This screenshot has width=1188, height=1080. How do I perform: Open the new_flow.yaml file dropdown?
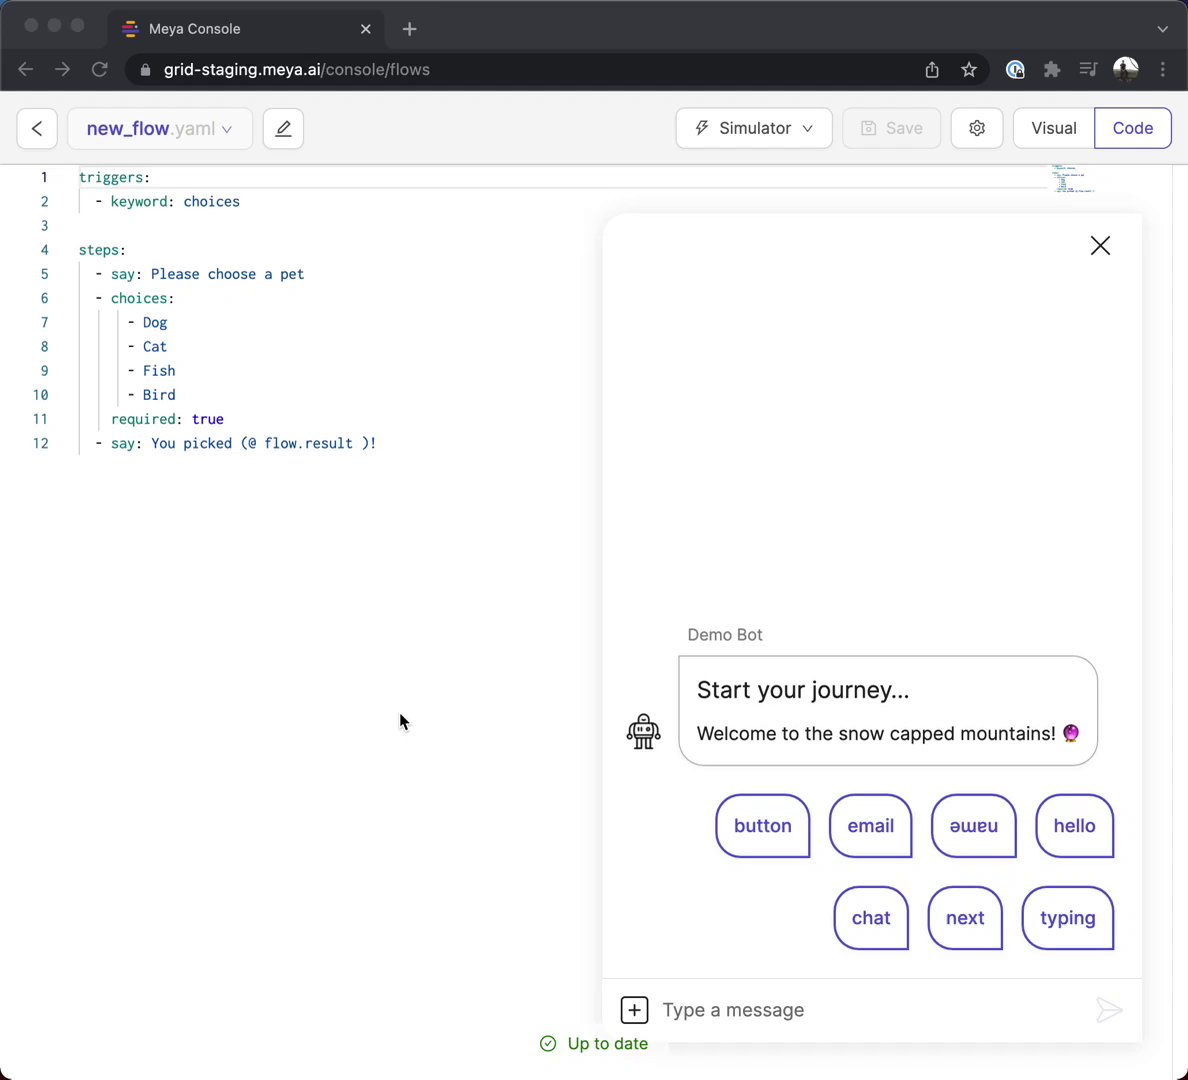point(160,128)
